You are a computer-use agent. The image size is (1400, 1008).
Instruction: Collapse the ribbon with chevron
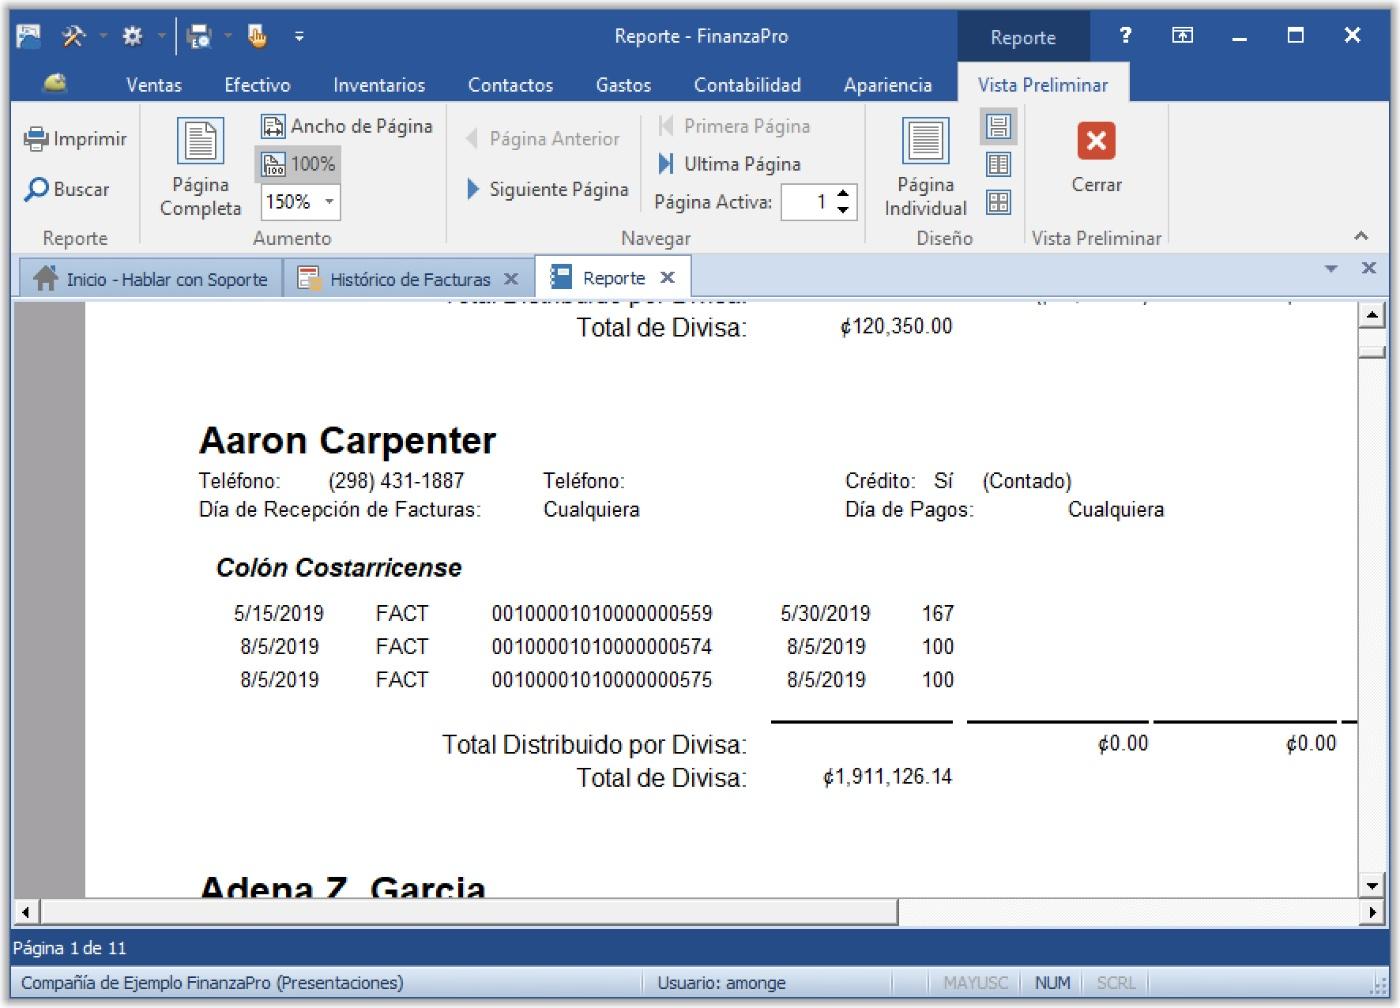pyautogui.click(x=1360, y=236)
